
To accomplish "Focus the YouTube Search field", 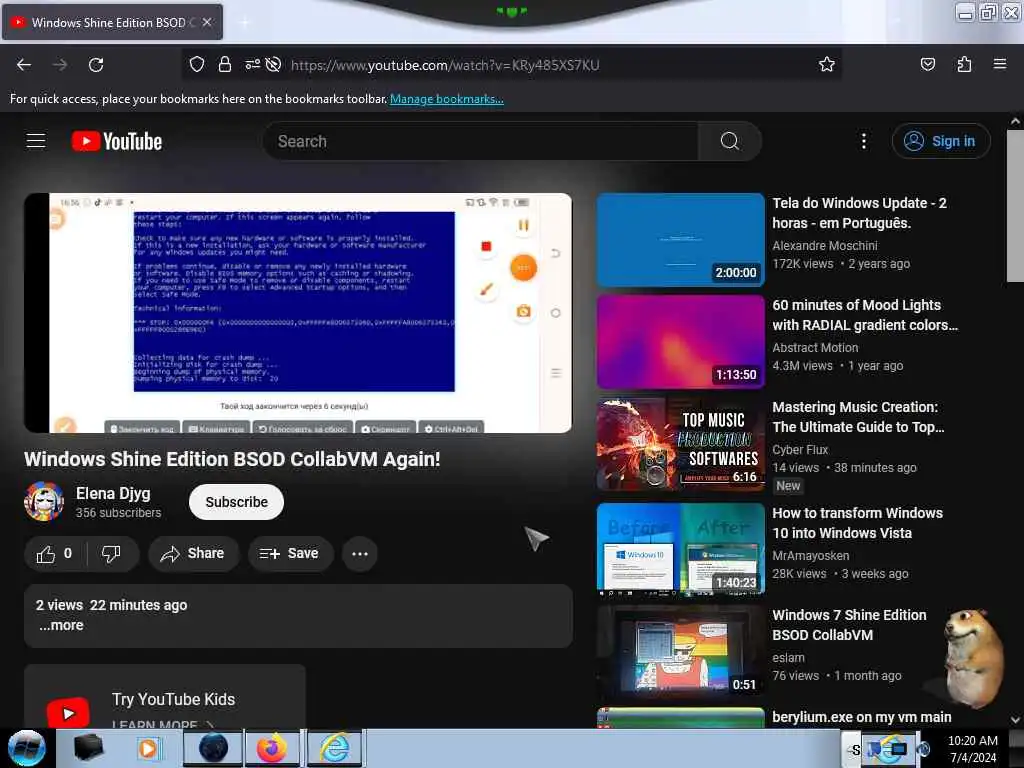I will coord(481,141).
